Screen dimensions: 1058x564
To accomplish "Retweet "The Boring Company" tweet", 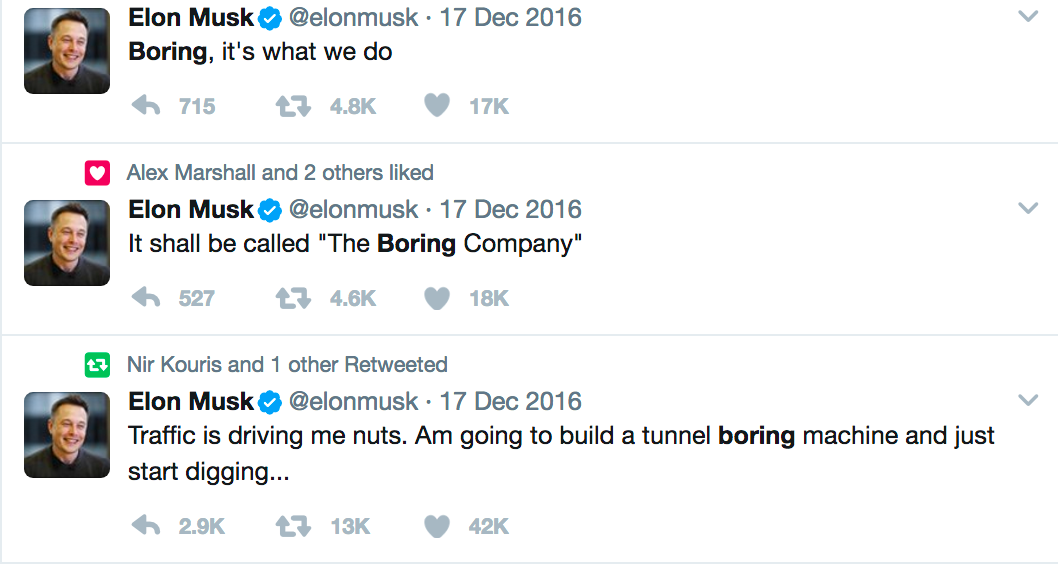I will click(292, 298).
